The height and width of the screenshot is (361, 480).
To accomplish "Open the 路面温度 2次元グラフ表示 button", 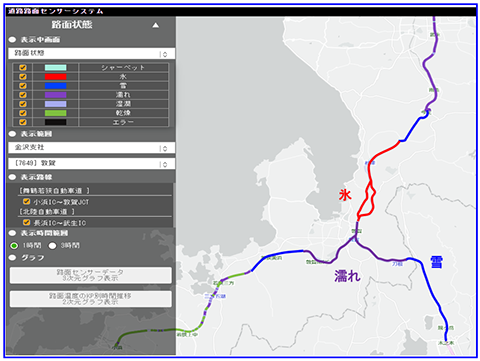I will pos(91,299).
